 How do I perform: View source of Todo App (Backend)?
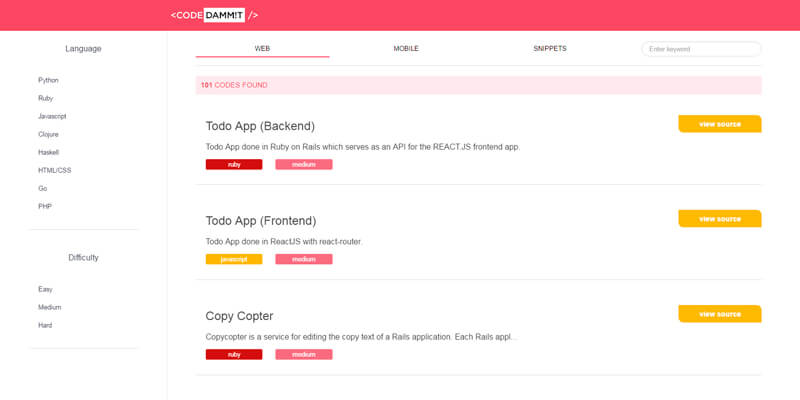pyautogui.click(x=719, y=124)
